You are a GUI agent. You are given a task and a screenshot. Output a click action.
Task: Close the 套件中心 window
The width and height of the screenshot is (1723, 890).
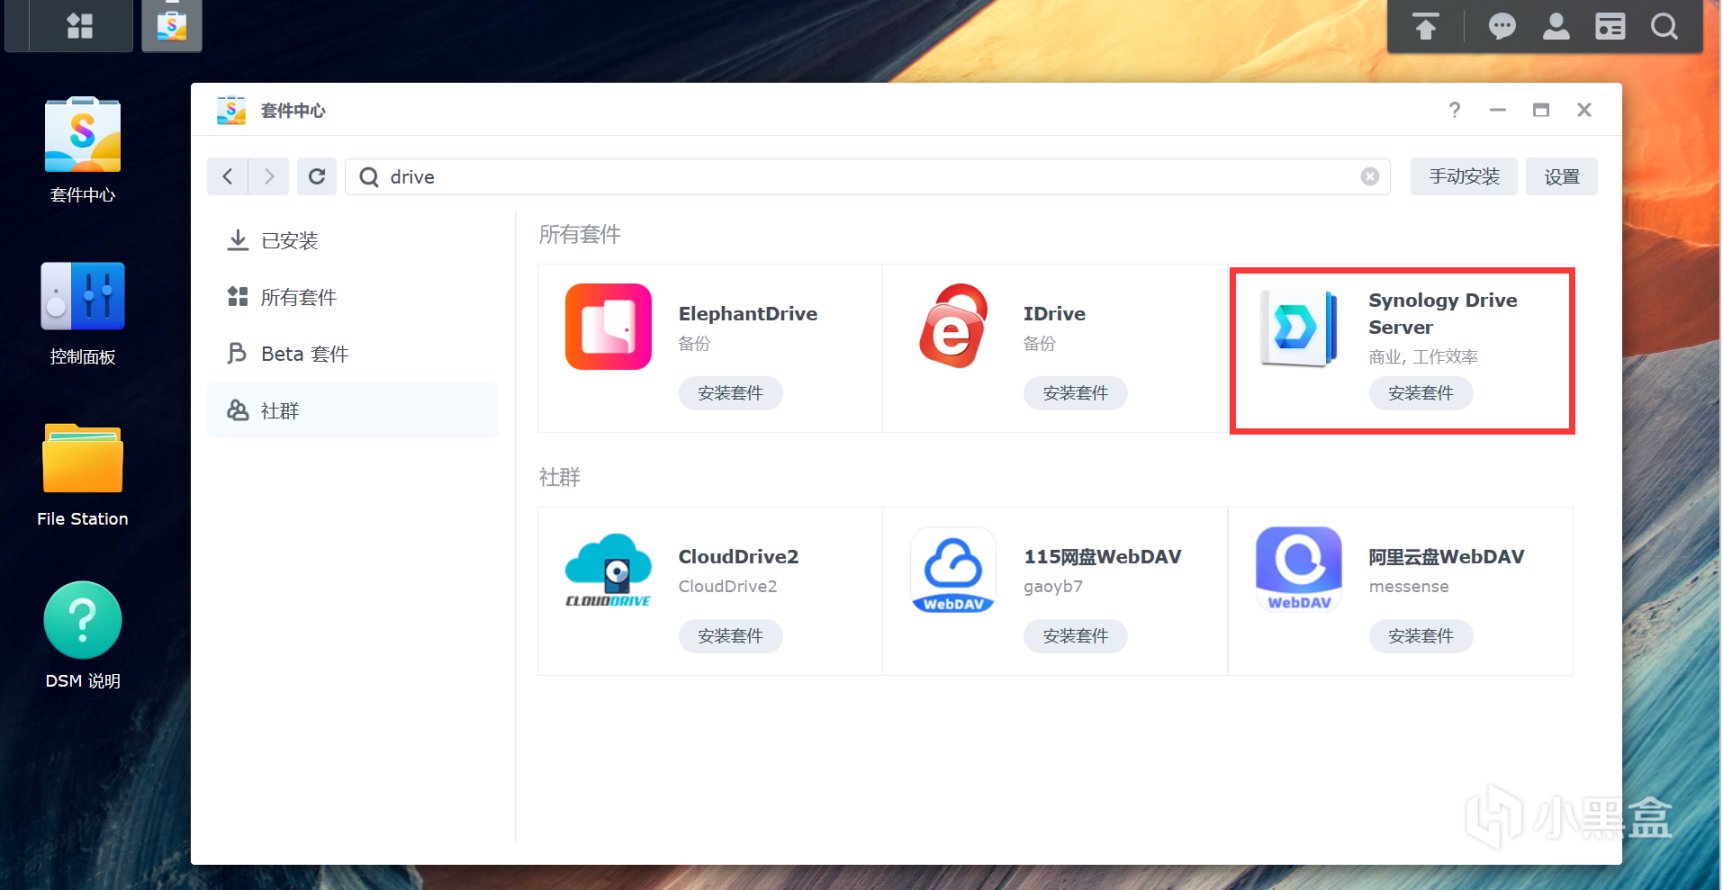1584,110
